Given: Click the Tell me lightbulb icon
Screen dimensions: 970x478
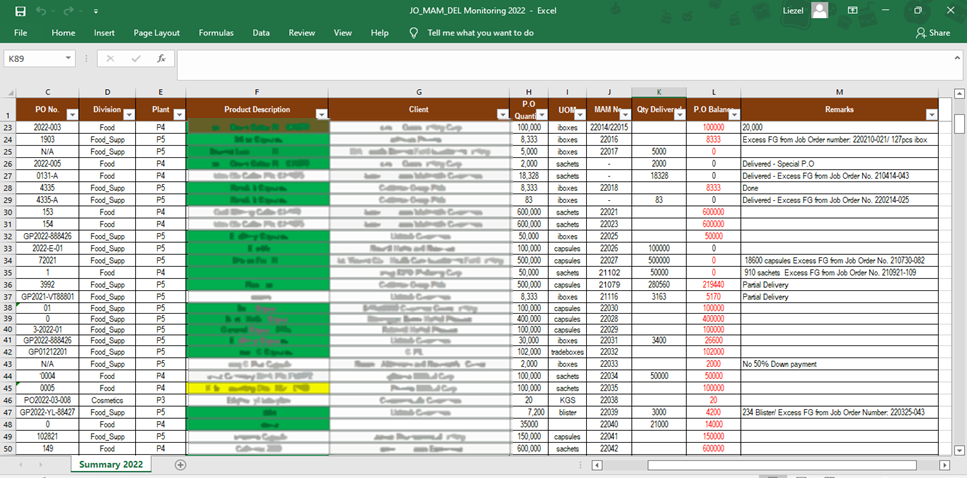Looking at the screenshot, I should pos(414,33).
